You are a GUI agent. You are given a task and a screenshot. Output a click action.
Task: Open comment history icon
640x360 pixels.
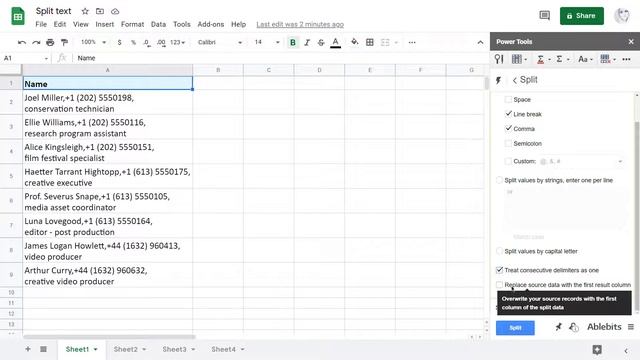pyautogui.click(x=544, y=16)
